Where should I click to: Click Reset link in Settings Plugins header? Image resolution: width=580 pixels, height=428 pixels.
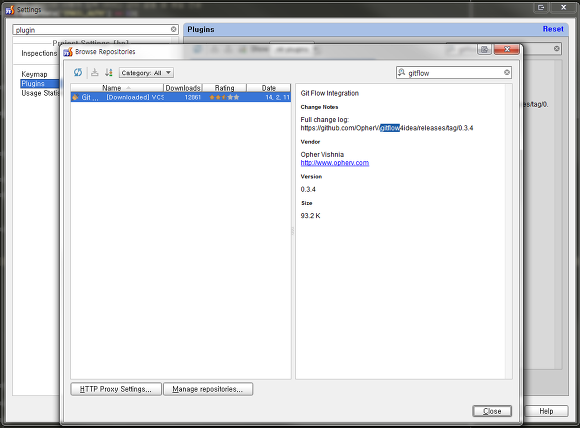click(x=553, y=29)
